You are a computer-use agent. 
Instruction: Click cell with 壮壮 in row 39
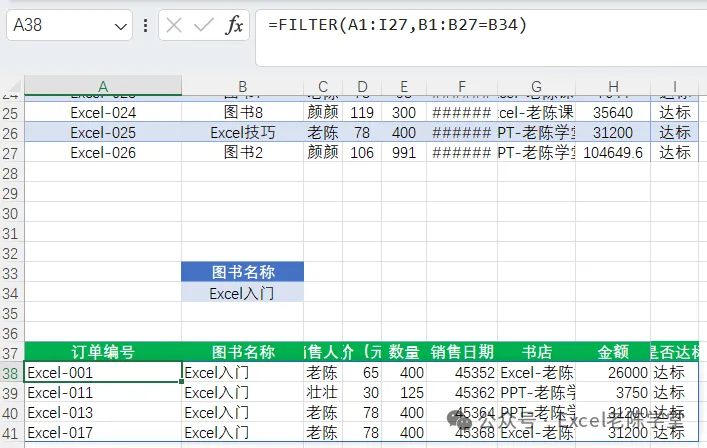[323, 393]
